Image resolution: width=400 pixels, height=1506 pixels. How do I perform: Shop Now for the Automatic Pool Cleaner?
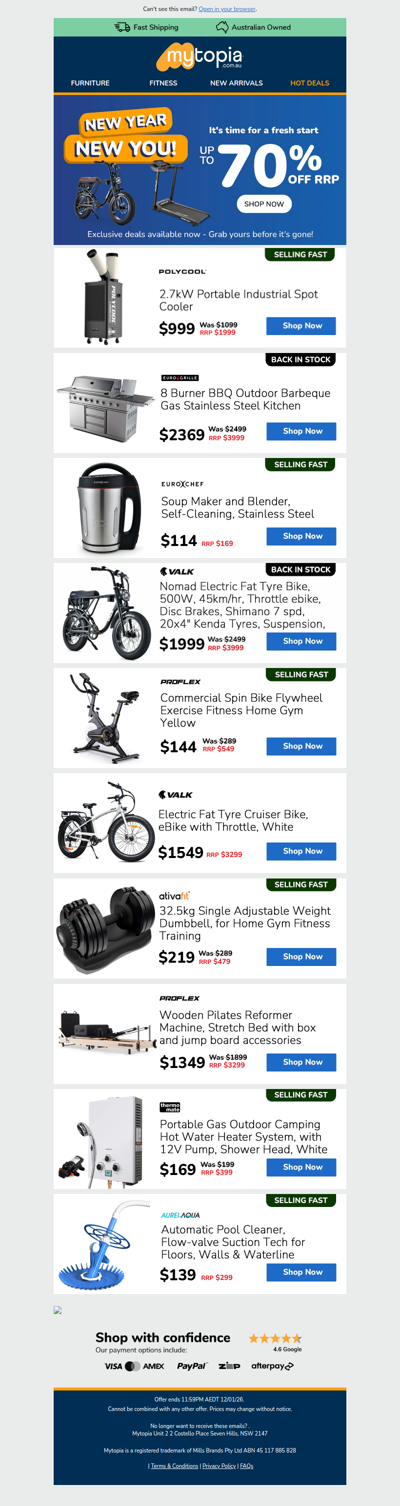click(x=301, y=1272)
